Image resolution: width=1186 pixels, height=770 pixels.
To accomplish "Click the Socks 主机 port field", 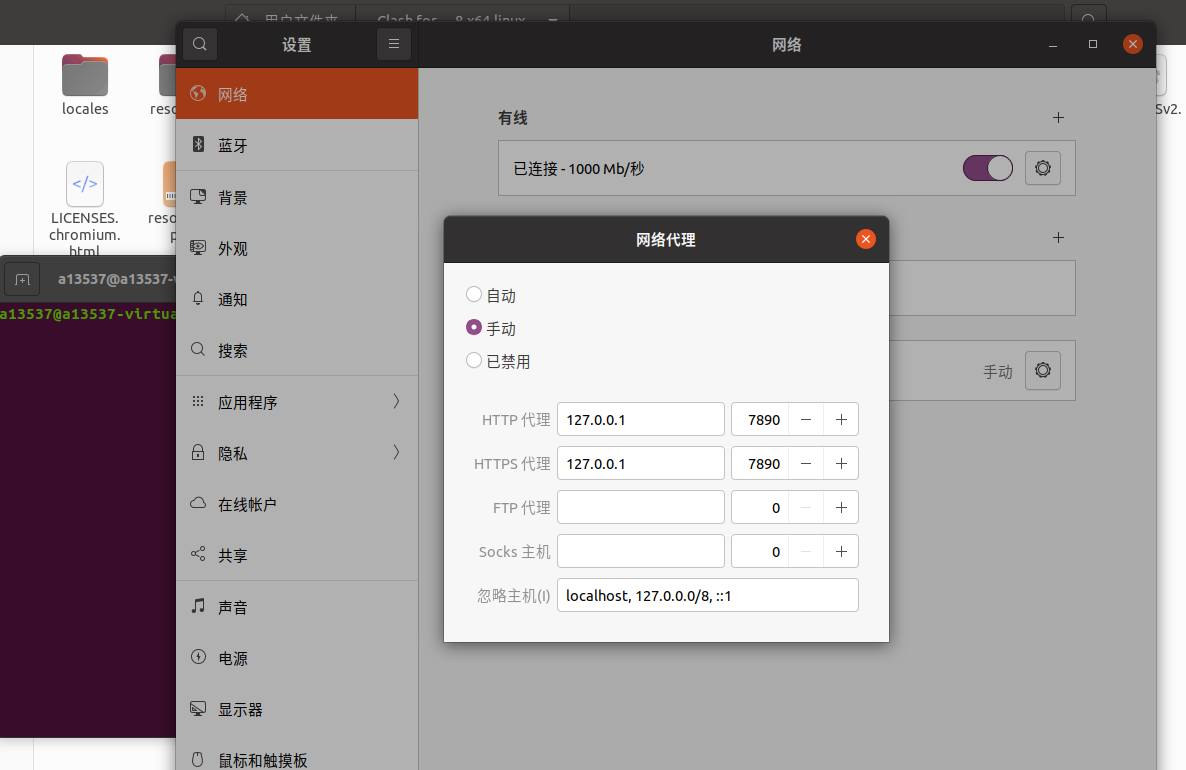I will [760, 551].
